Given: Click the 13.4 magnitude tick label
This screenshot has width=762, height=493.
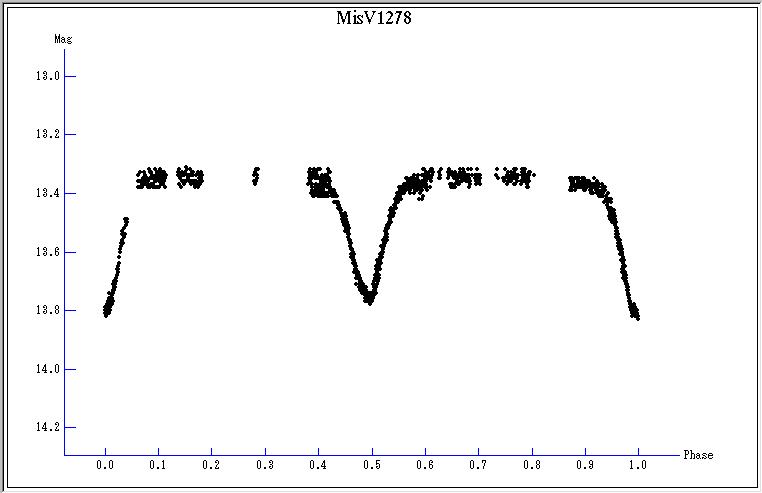Looking at the screenshot, I should click(48, 193).
